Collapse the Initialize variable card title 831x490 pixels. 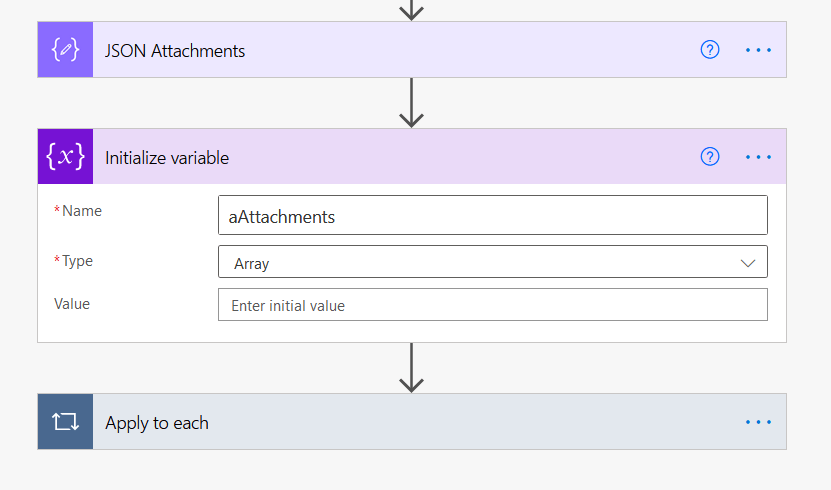[167, 157]
